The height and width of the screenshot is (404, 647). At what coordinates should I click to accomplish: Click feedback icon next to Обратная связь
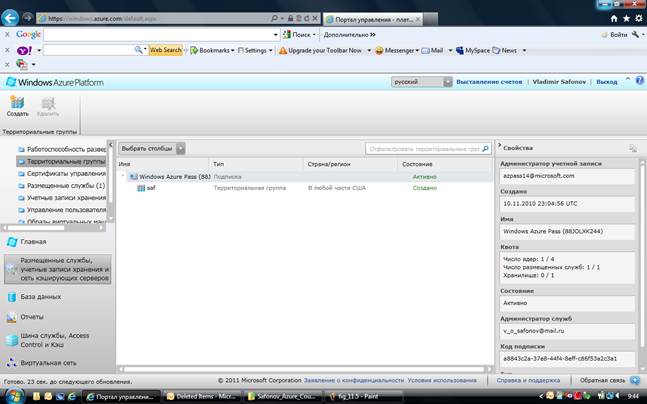pos(635,380)
